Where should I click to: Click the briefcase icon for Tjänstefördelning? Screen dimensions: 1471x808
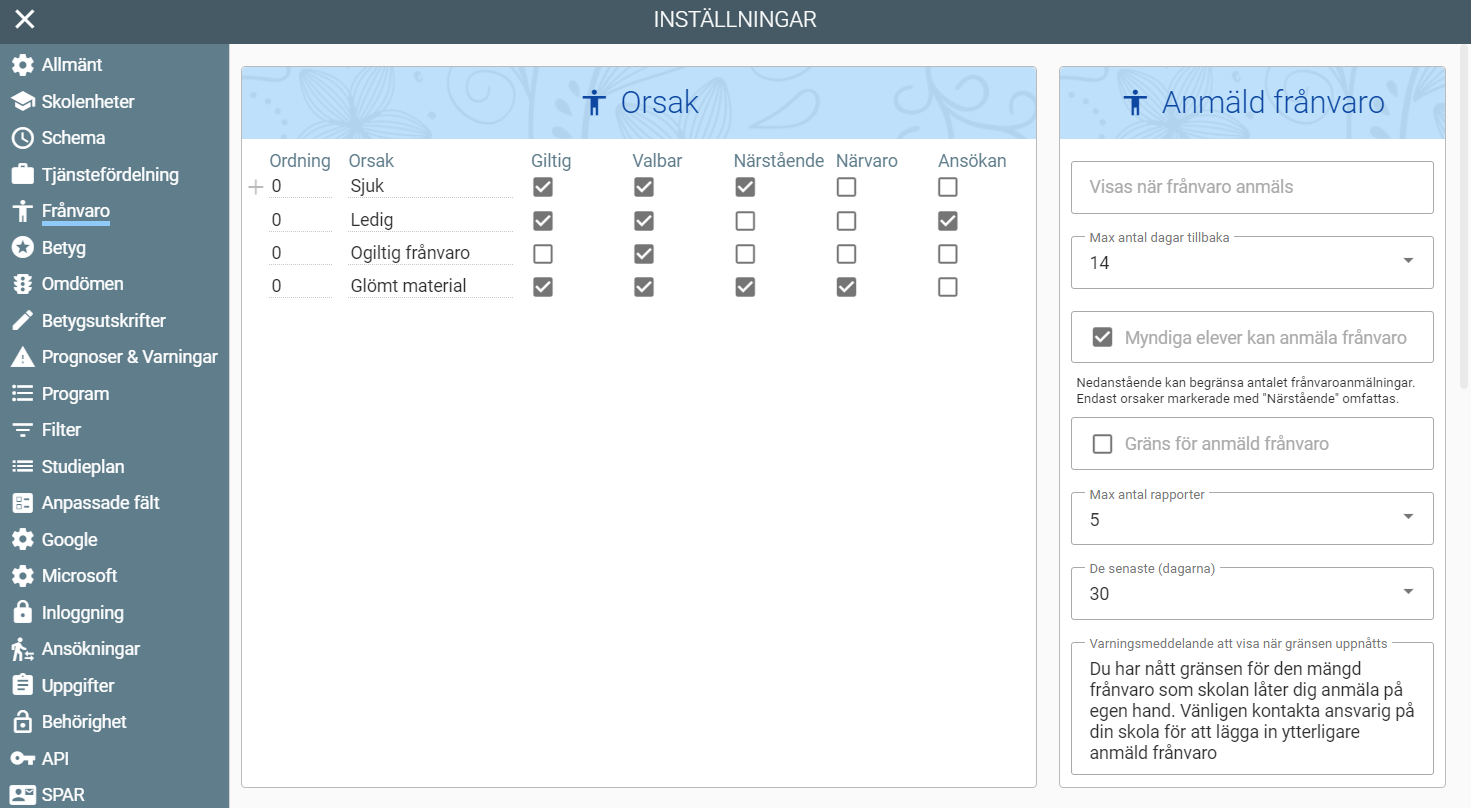(23, 175)
